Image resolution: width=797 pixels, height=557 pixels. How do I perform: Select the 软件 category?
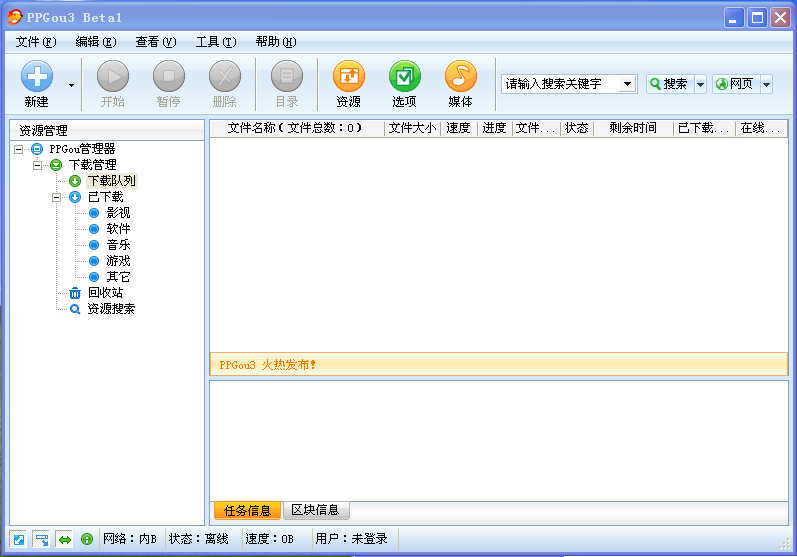(x=118, y=229)
